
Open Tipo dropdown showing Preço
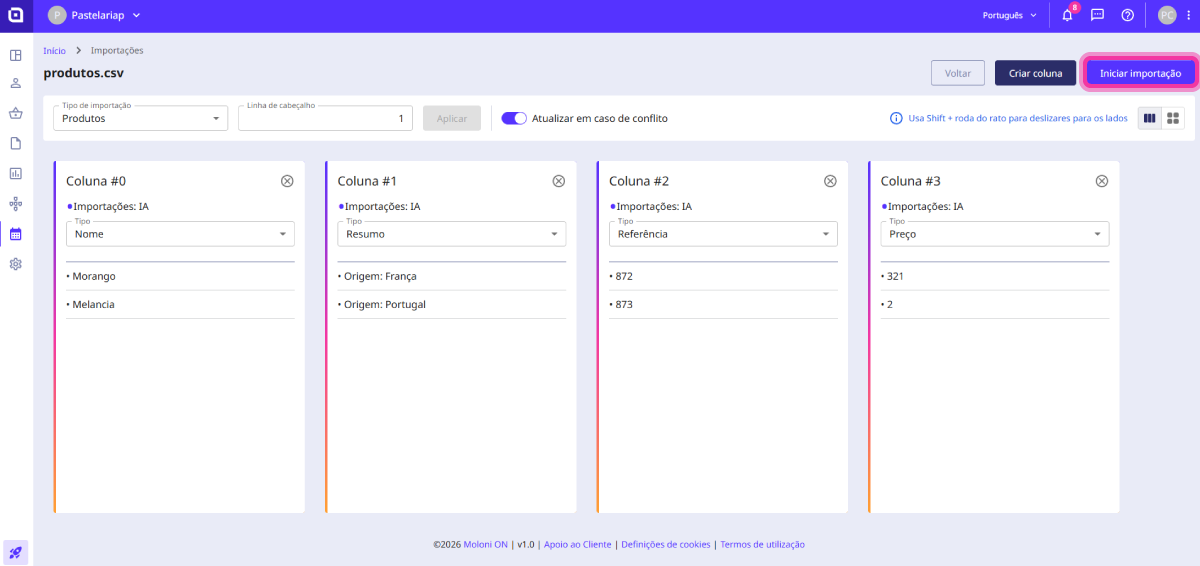click(x=995, y=234)
